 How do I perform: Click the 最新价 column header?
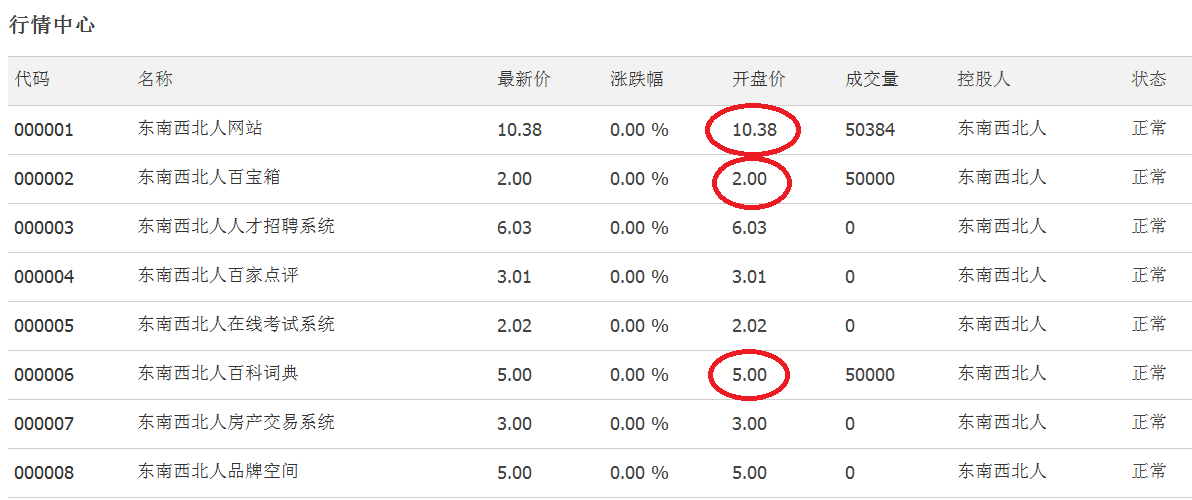click(524, 79)
